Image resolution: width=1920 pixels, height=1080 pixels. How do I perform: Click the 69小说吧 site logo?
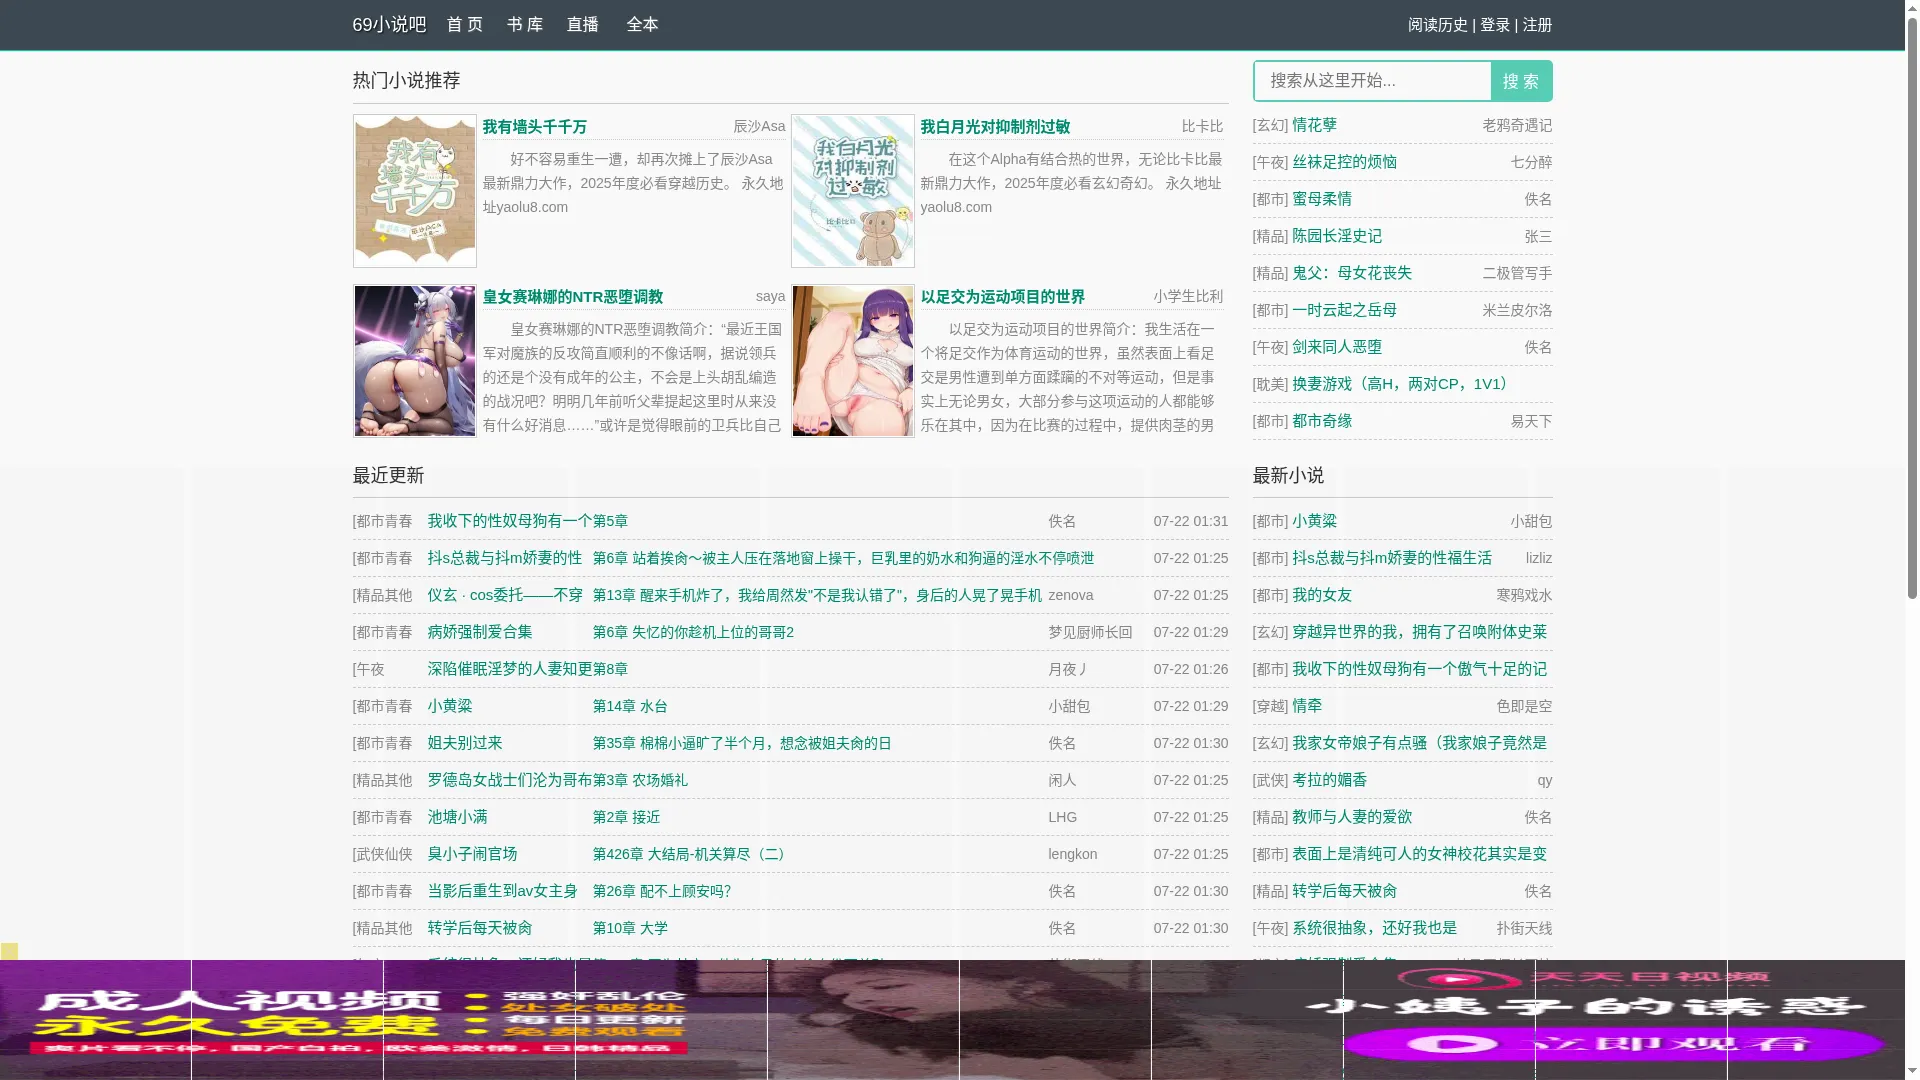pos(389,25)
